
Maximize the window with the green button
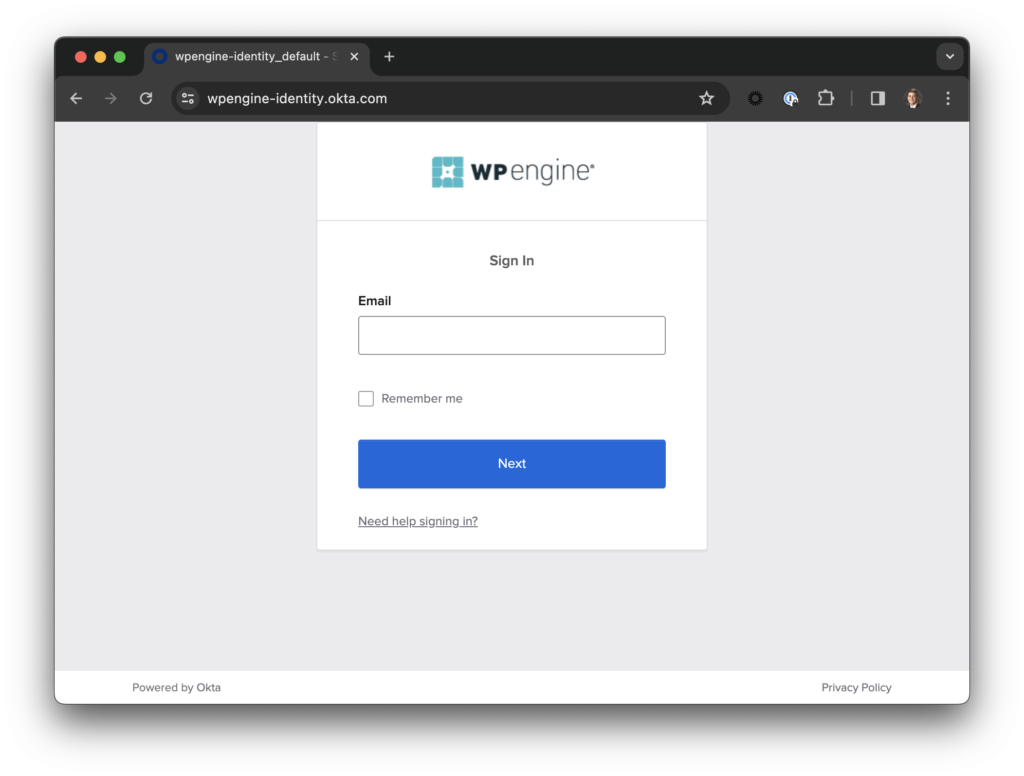tap(120, 57)
